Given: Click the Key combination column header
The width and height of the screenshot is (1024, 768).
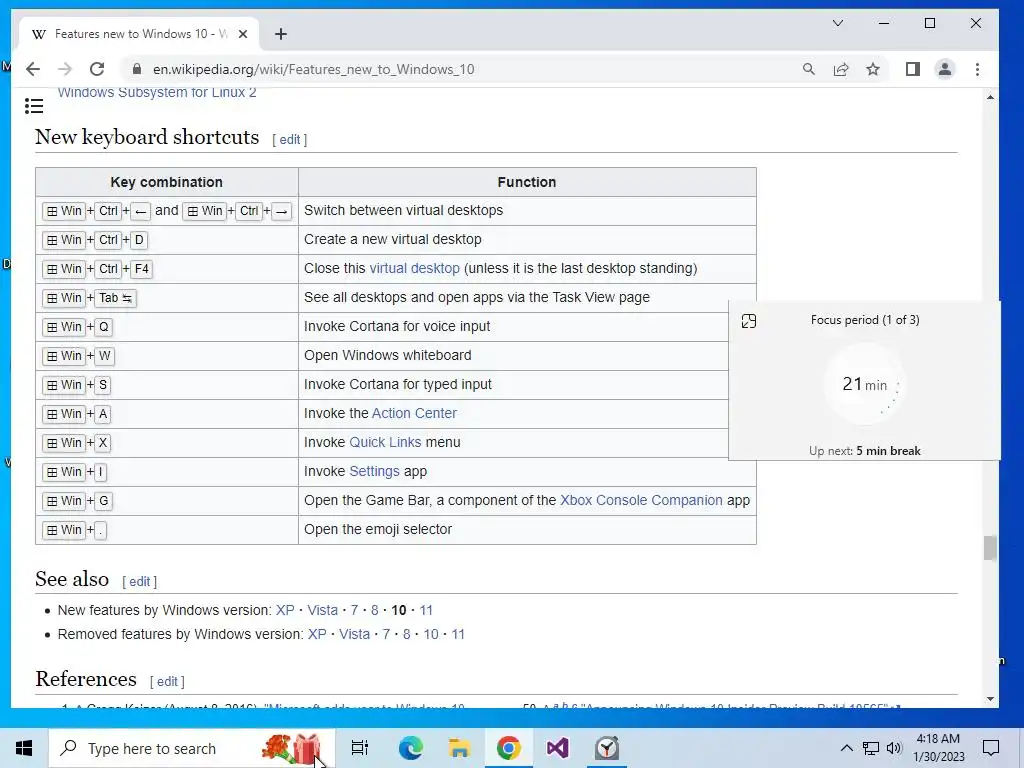Looking at the screenshot, I should click(167, 182).
